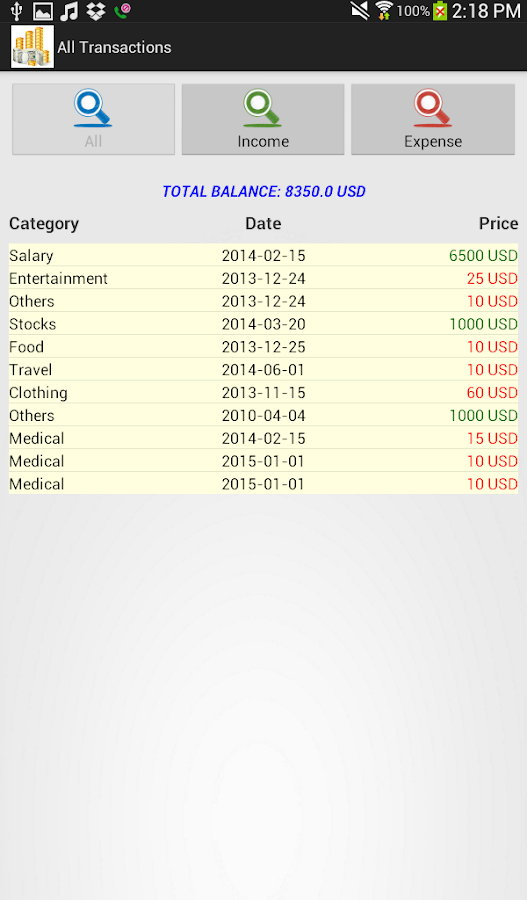The image size is (527, 900).
Task: Tap the Wi-Fi signal icon
Action: click(x=384, y=11)
